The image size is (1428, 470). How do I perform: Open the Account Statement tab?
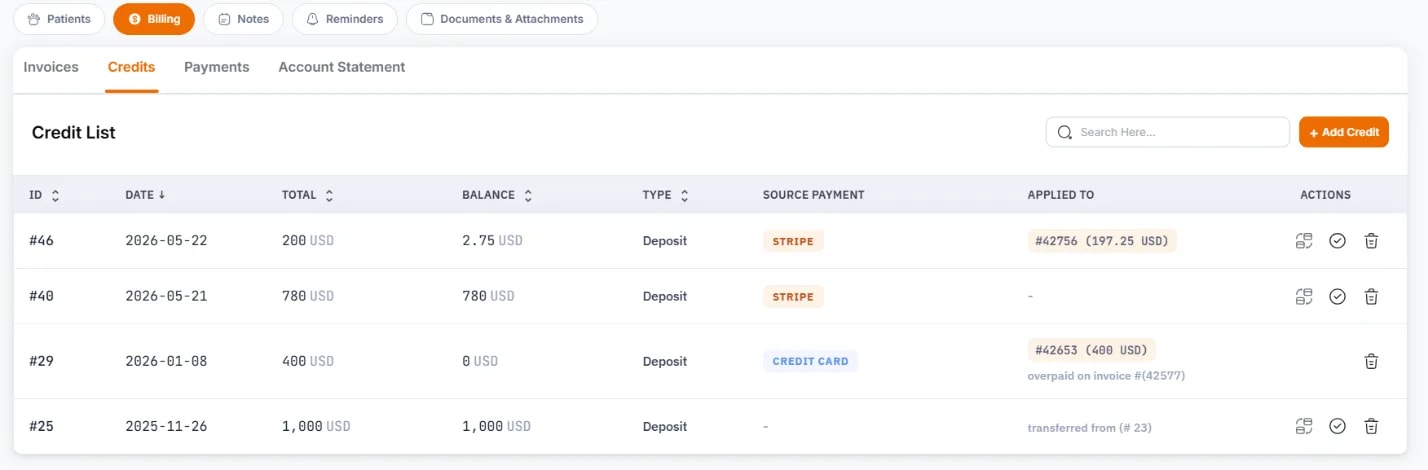tap(342, 67)
